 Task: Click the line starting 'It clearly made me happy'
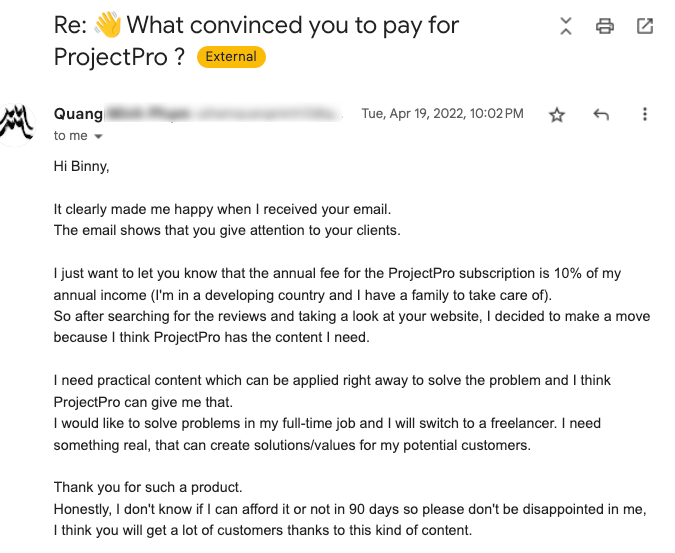coord(222,209)
